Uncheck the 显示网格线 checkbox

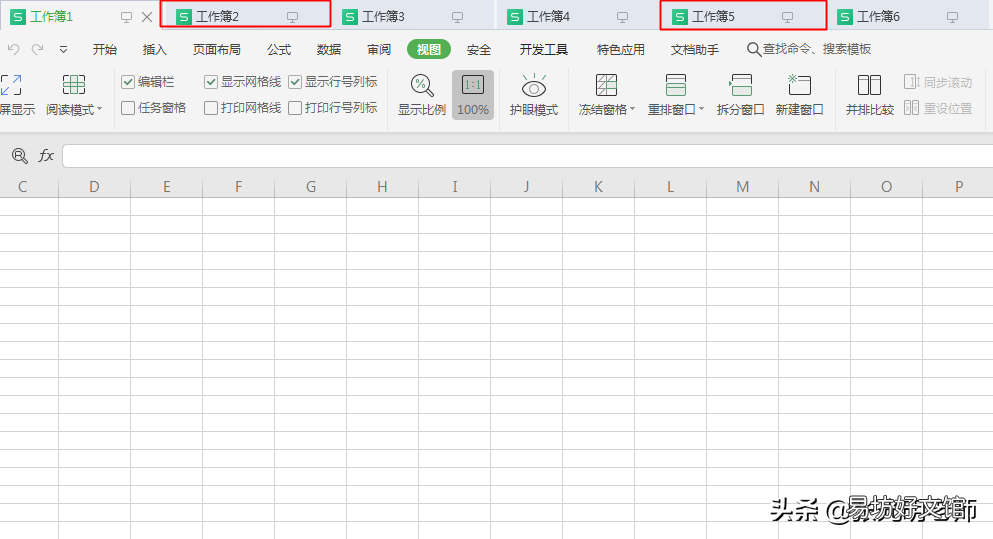click(211, 82)
